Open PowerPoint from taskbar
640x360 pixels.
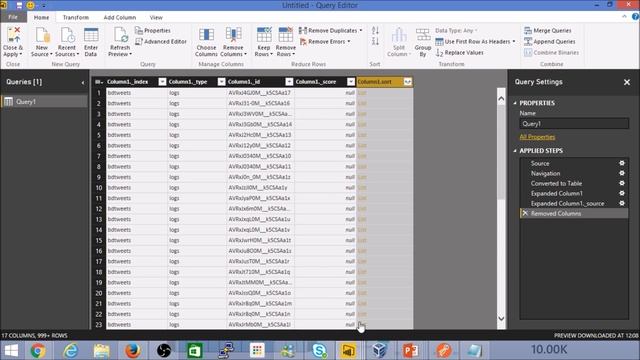[411, 351]
